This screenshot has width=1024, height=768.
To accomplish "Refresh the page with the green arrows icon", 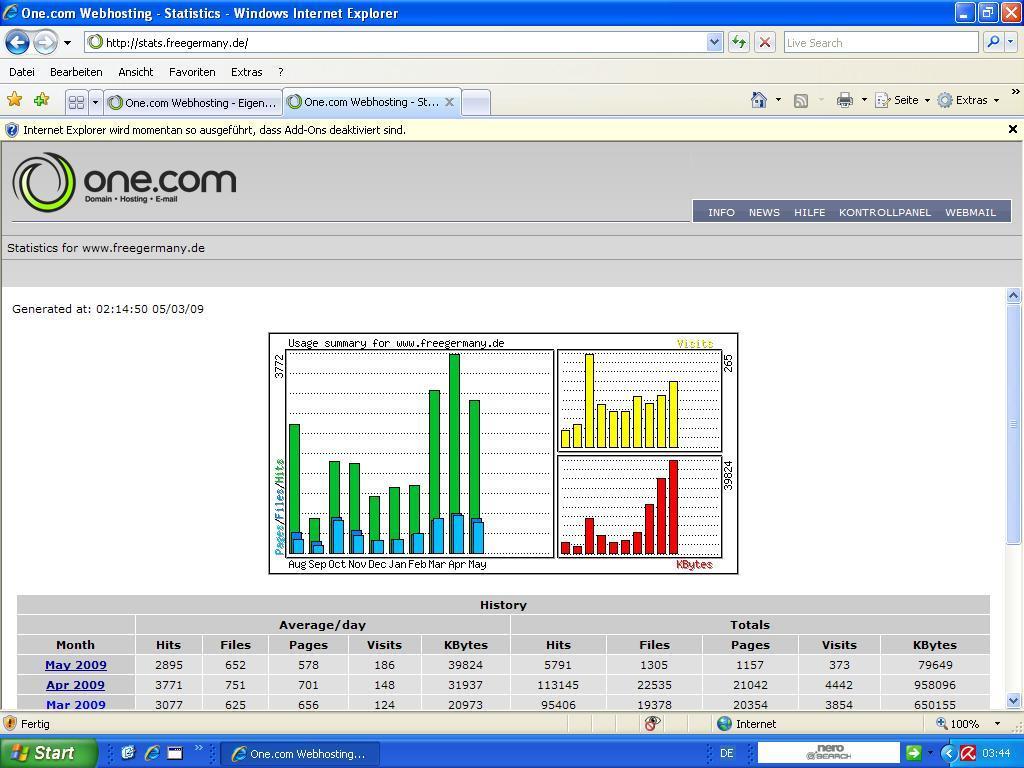I will coord(739,43).
